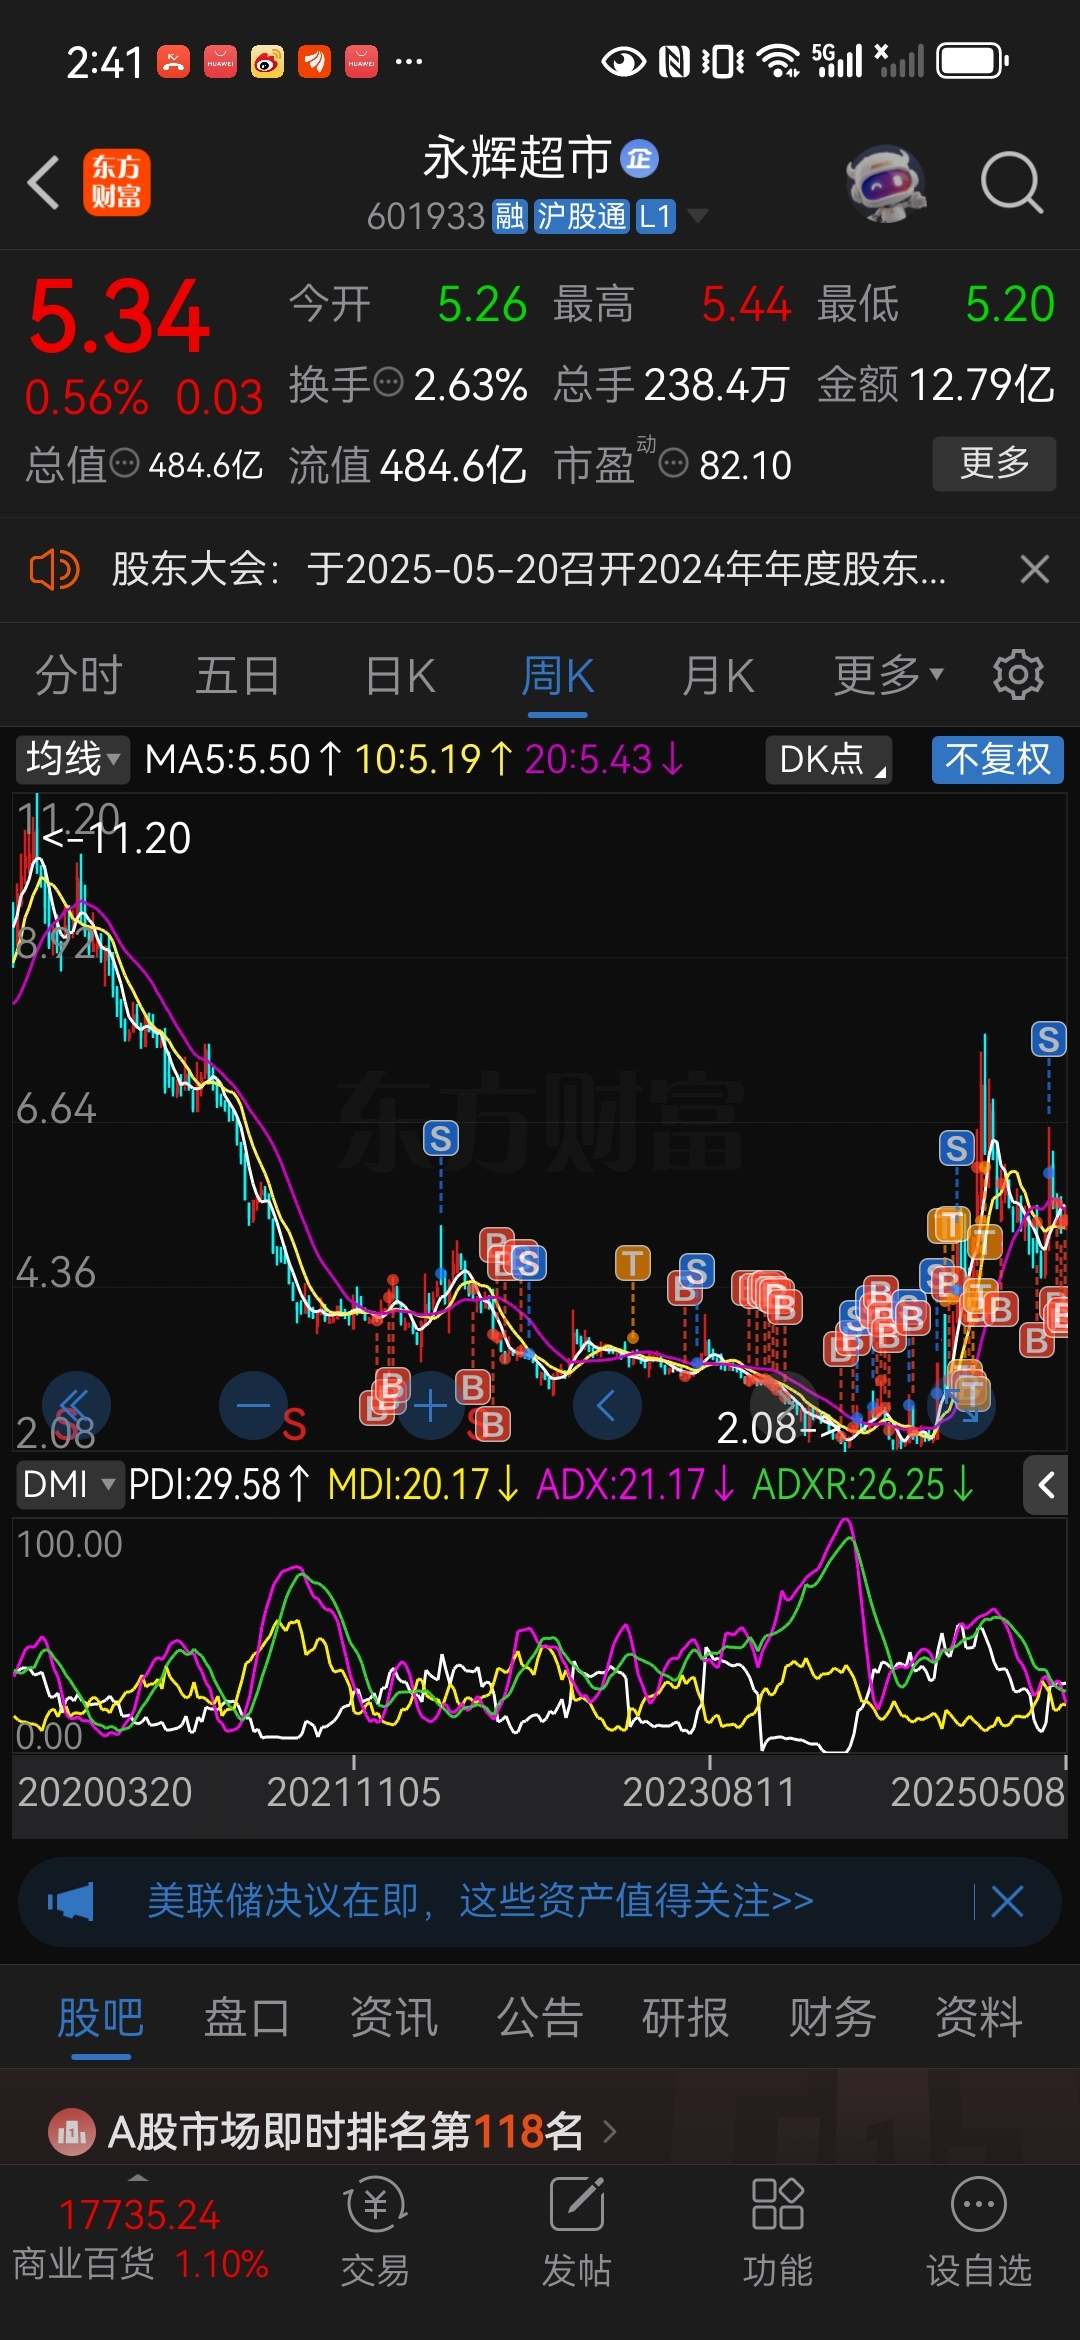The width and height of the screenshot is (1080, 2340).
Task: Select the 周K chart tab
Action: pyautogui.click(x=557, y=675)
